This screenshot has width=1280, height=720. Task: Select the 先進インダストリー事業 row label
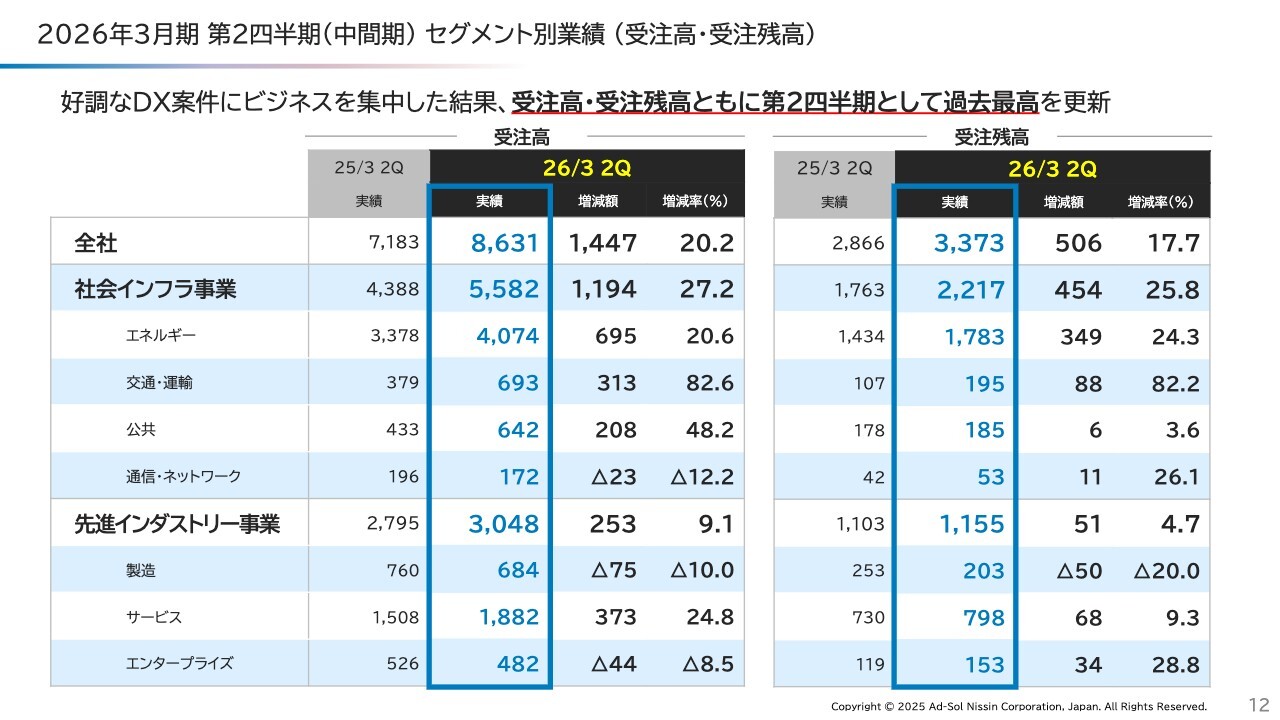[x=176, y=524]
